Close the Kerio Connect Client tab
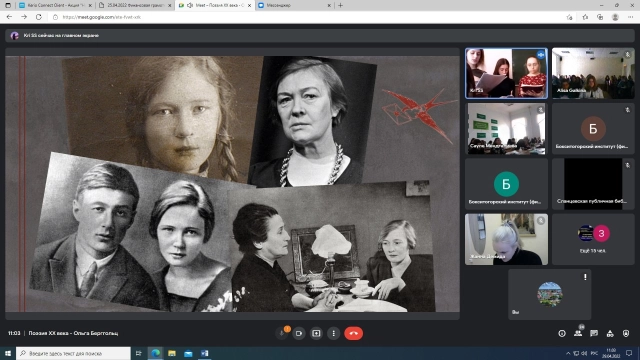640x360 pixels. coord(90,5)
